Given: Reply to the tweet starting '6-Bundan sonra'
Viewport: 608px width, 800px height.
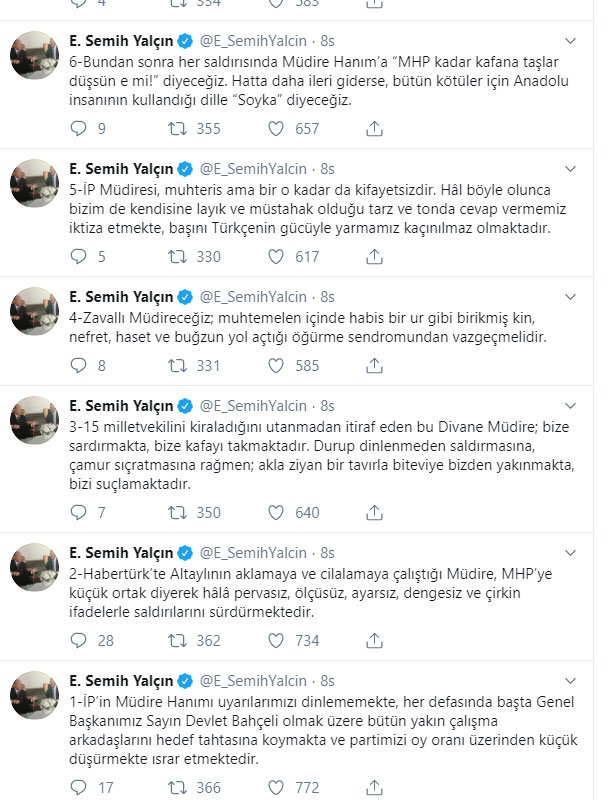Looking at the screenshot, I should coord(80,128).
